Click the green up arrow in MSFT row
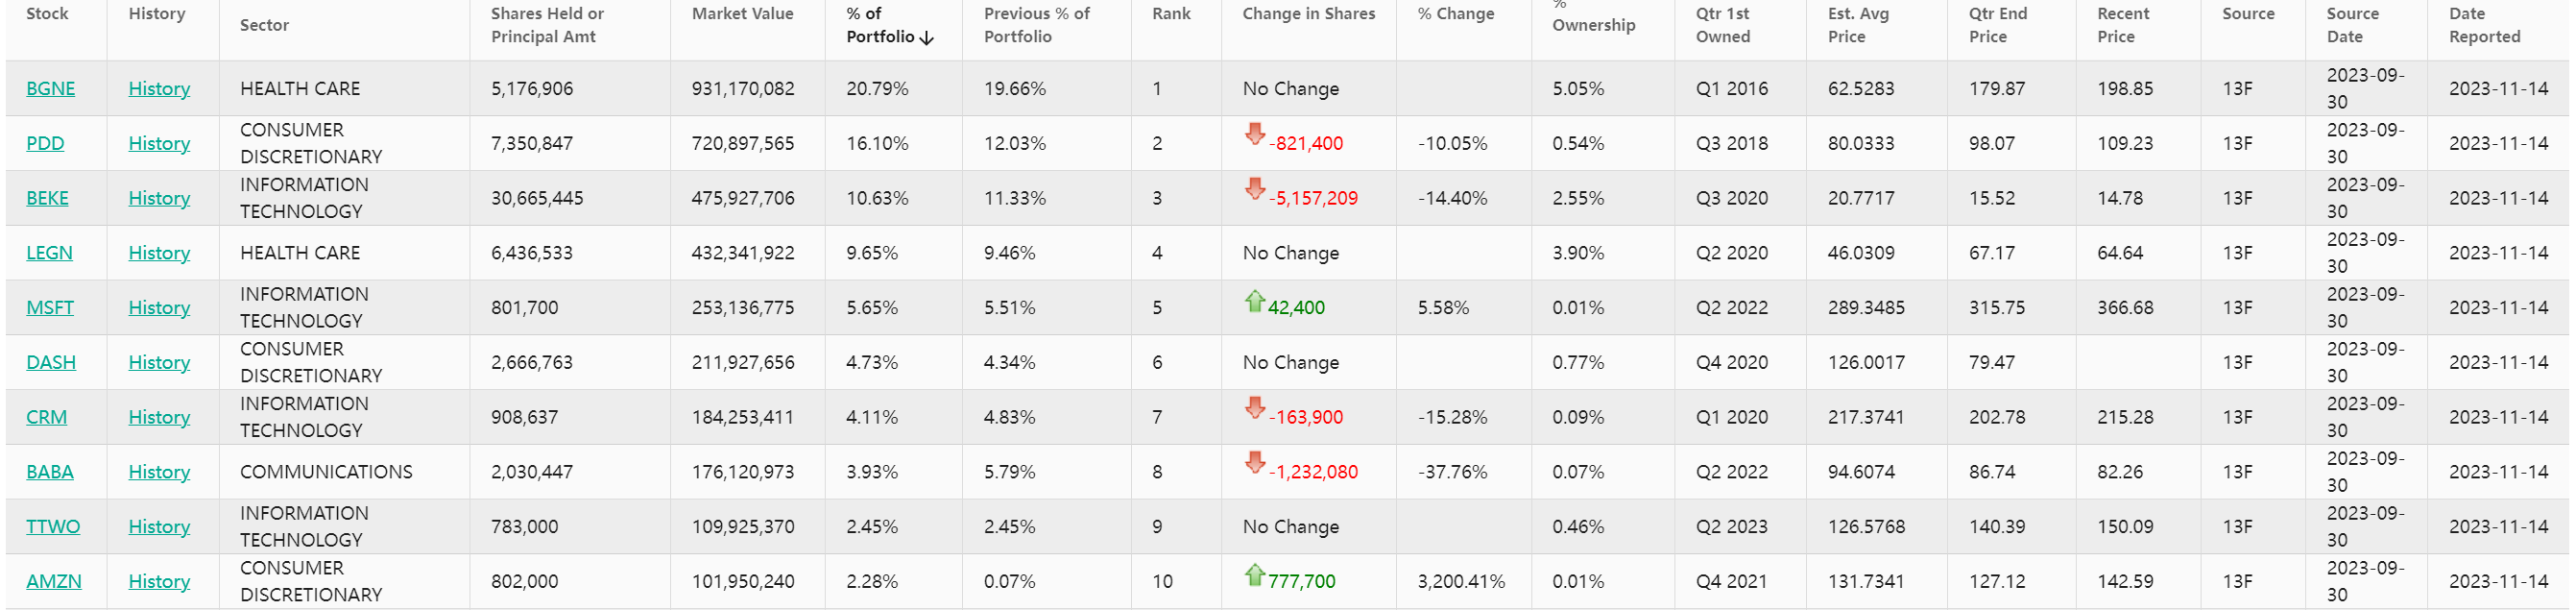The height and width of the screenshot is (610, 2576). pyautogui.click(x=1254, y=300)
